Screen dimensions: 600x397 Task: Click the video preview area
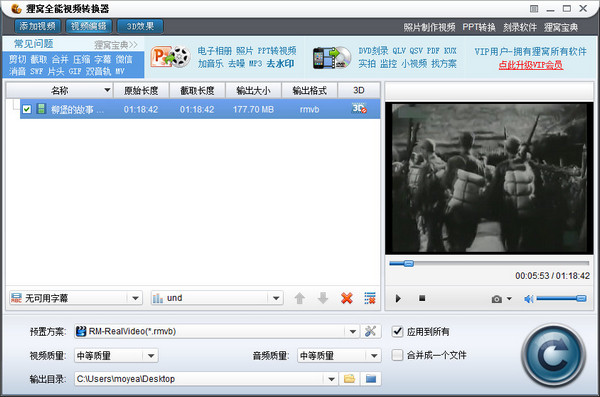coord(489,178)
